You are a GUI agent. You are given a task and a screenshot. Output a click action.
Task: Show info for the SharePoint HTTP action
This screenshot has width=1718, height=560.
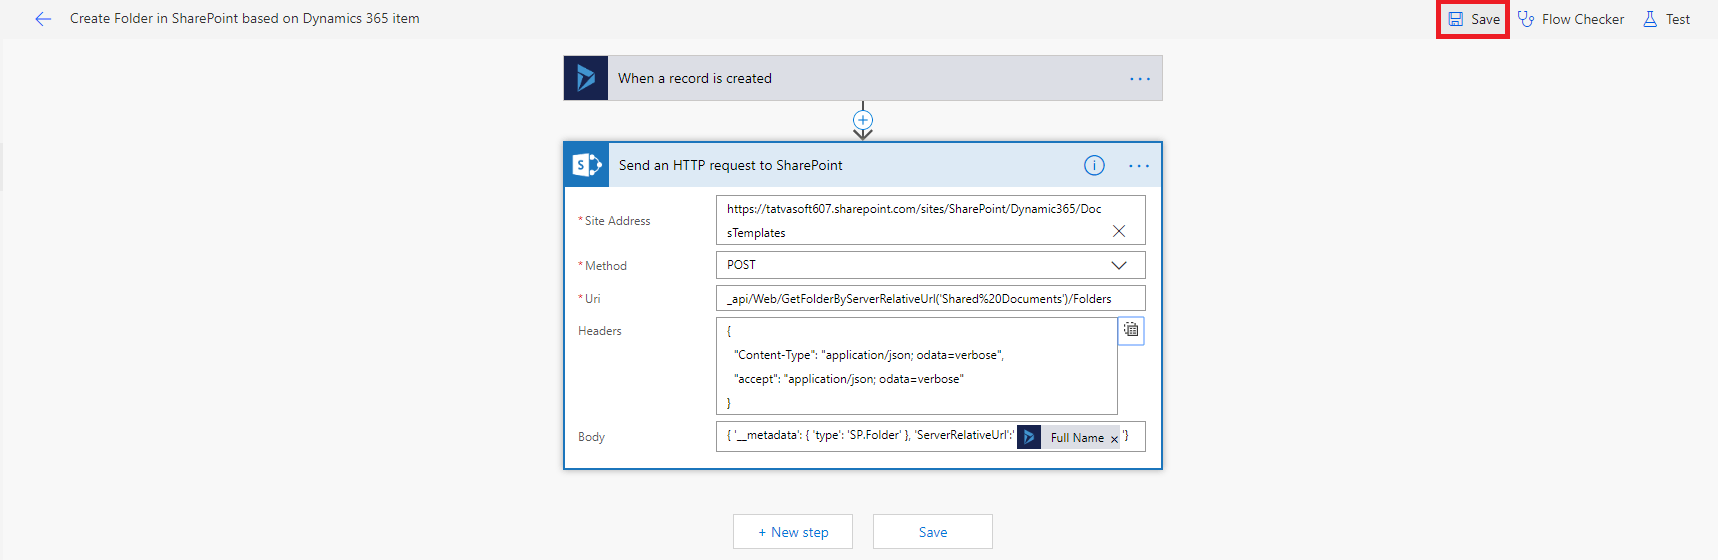pos(1094,166)
